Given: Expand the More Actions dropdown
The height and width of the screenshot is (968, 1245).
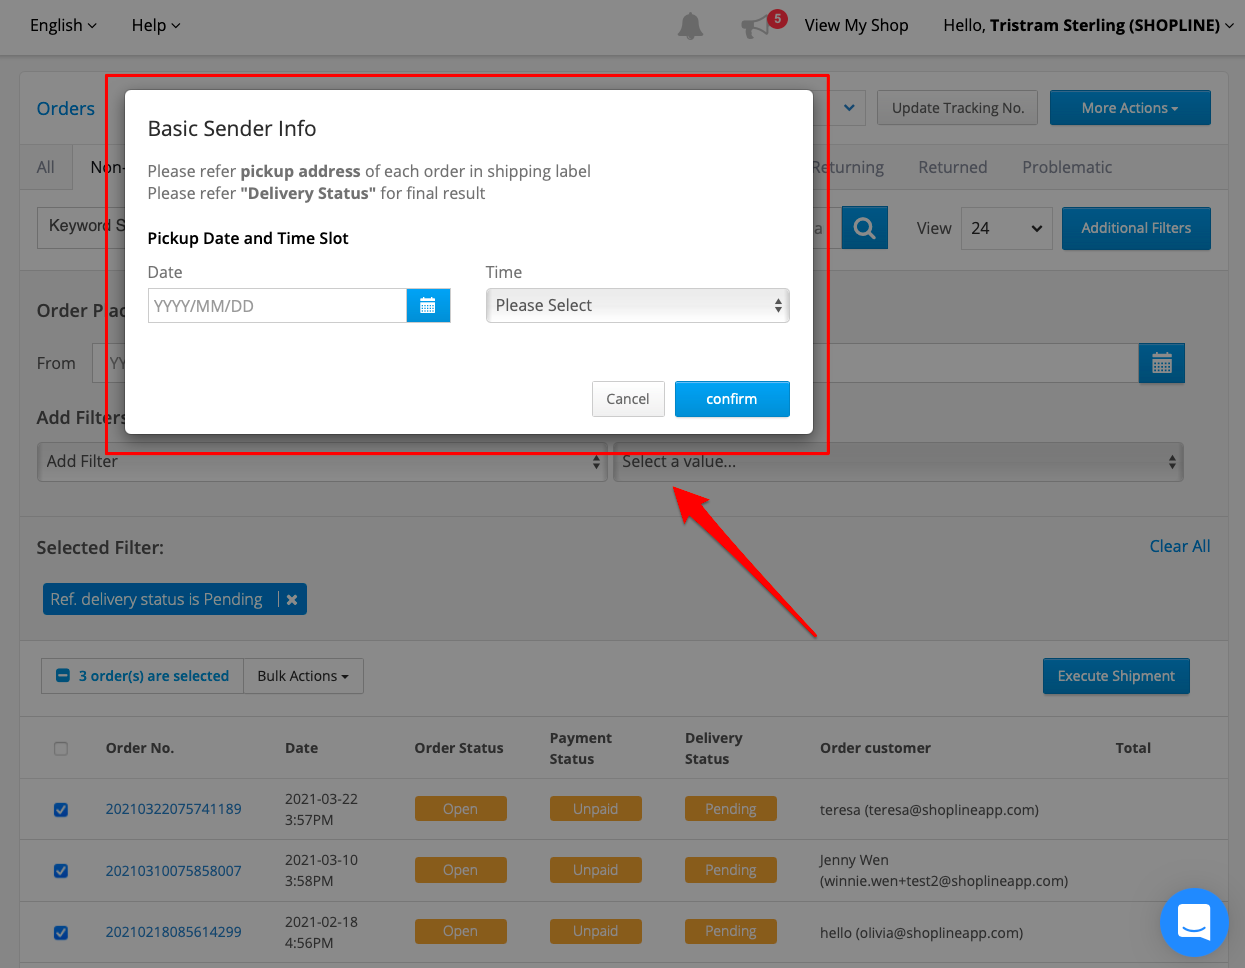Looking at the screenshot, I should coord(1130,108).
